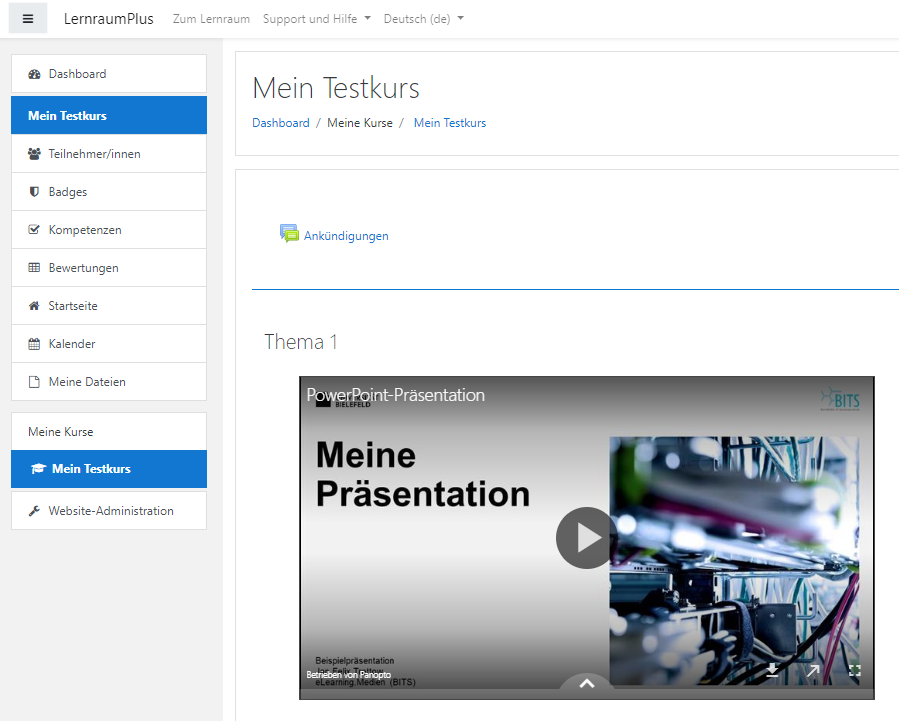Click Meine Kurse in the breadcrumb
Screen dimensions: 899x721
click(360, 123)
